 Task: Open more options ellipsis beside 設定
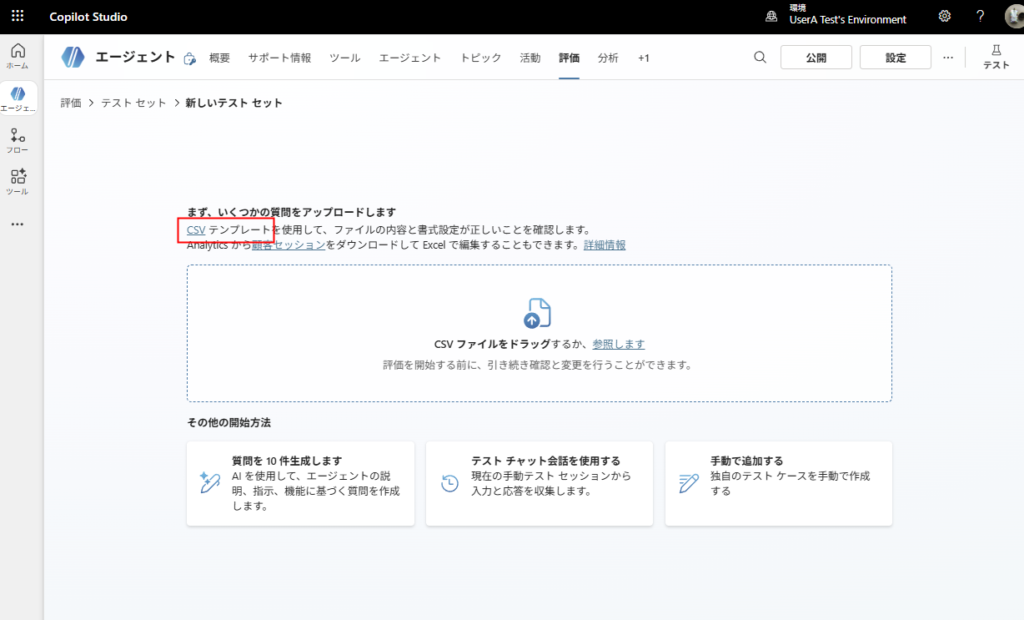[948, 58]
